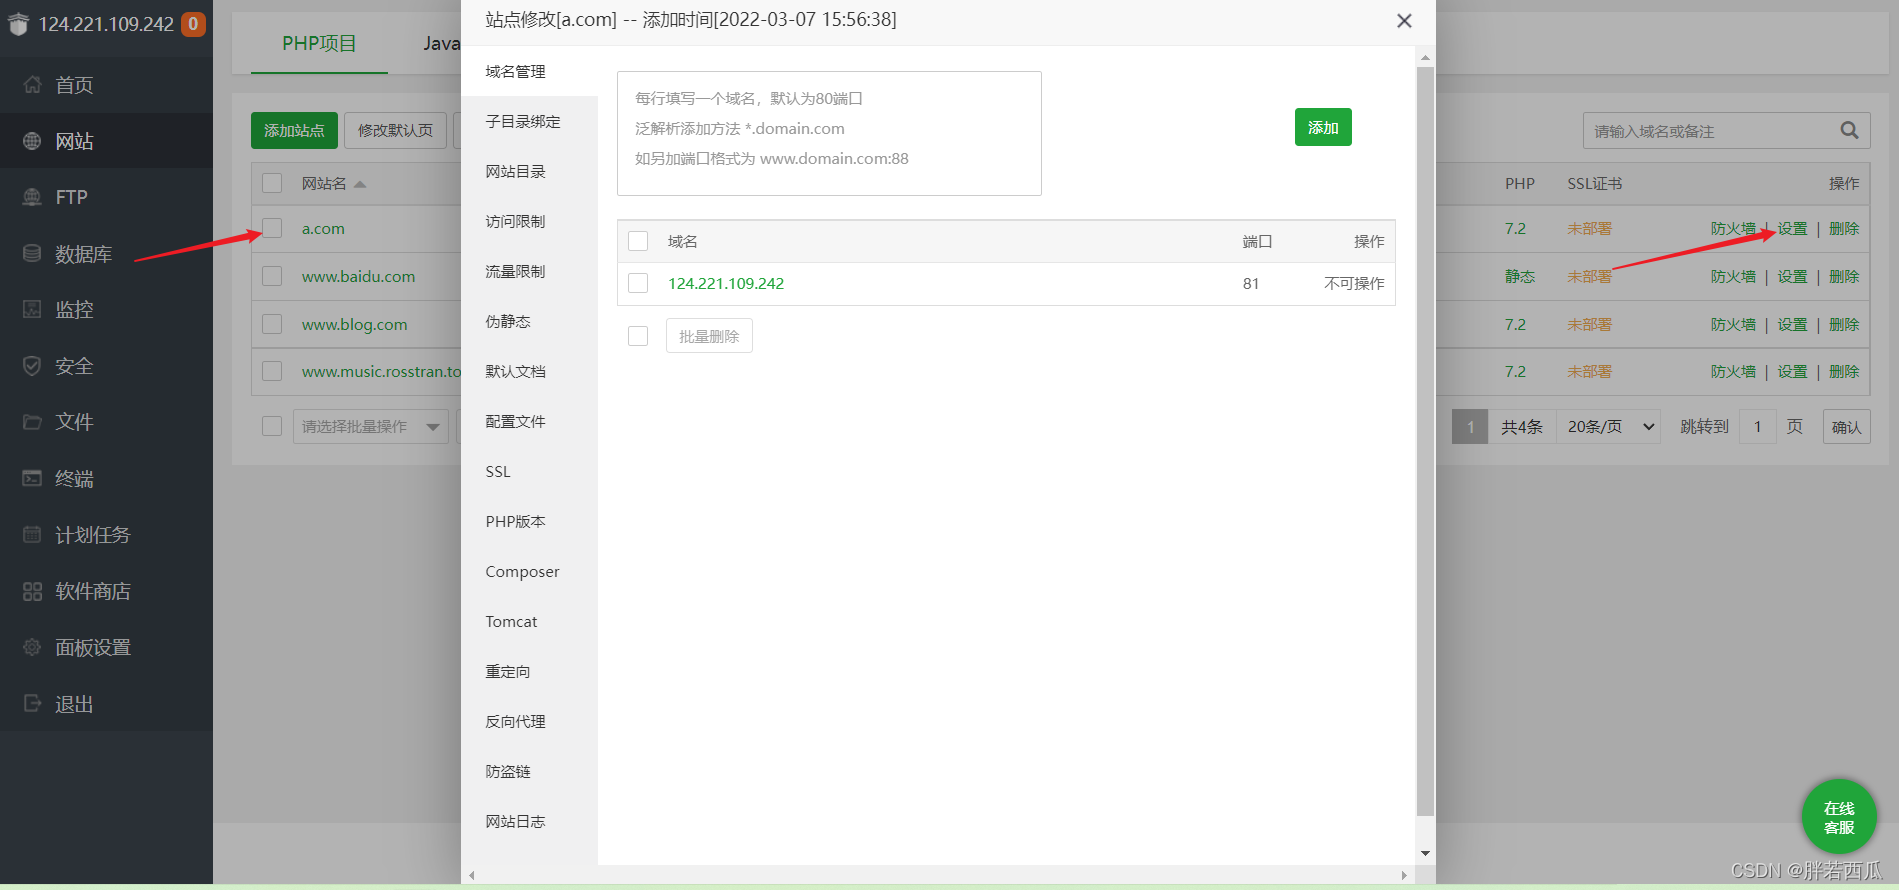Screen dimensions: 1899x890
Task: Open the 监控 monitor icon
Action: [x=32, y=309]
